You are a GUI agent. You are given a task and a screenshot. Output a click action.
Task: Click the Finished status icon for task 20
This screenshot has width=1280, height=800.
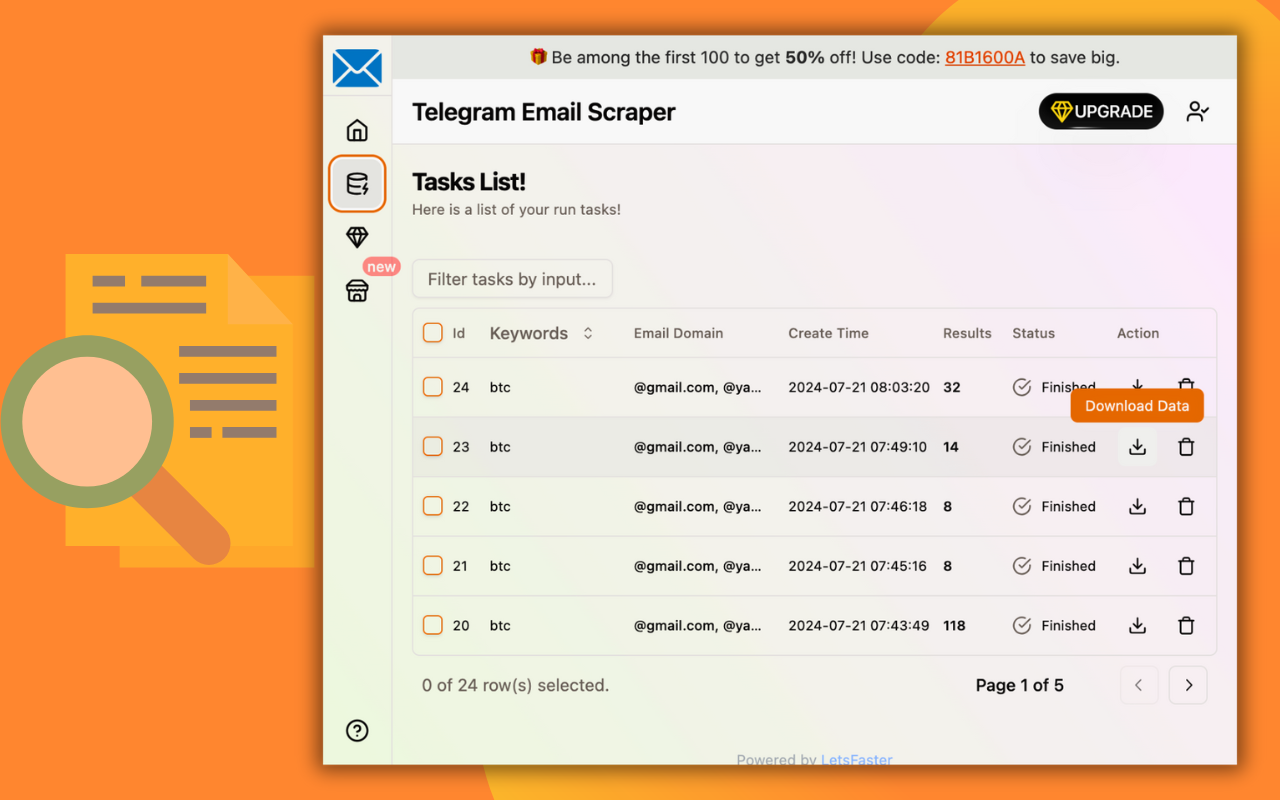[1022, 626]
